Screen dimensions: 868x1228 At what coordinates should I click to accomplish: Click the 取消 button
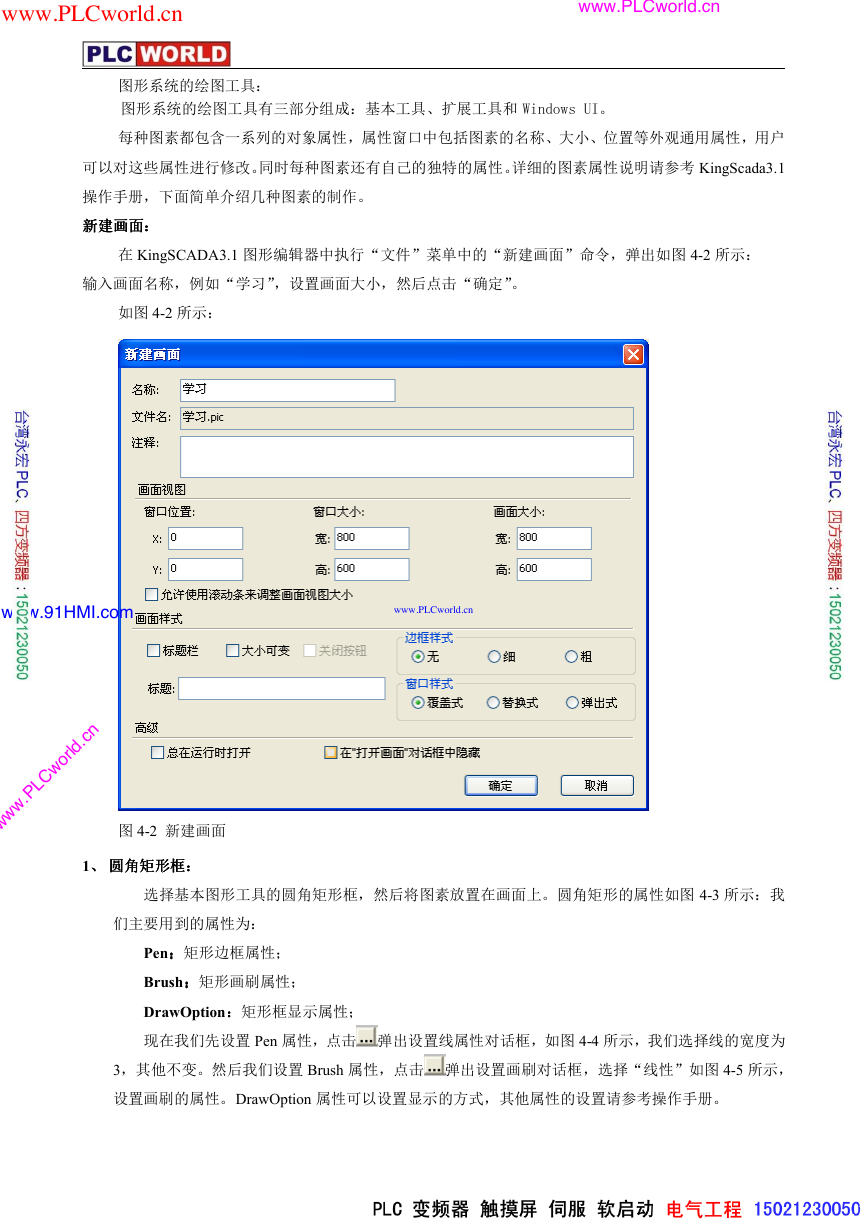[597, 786]
